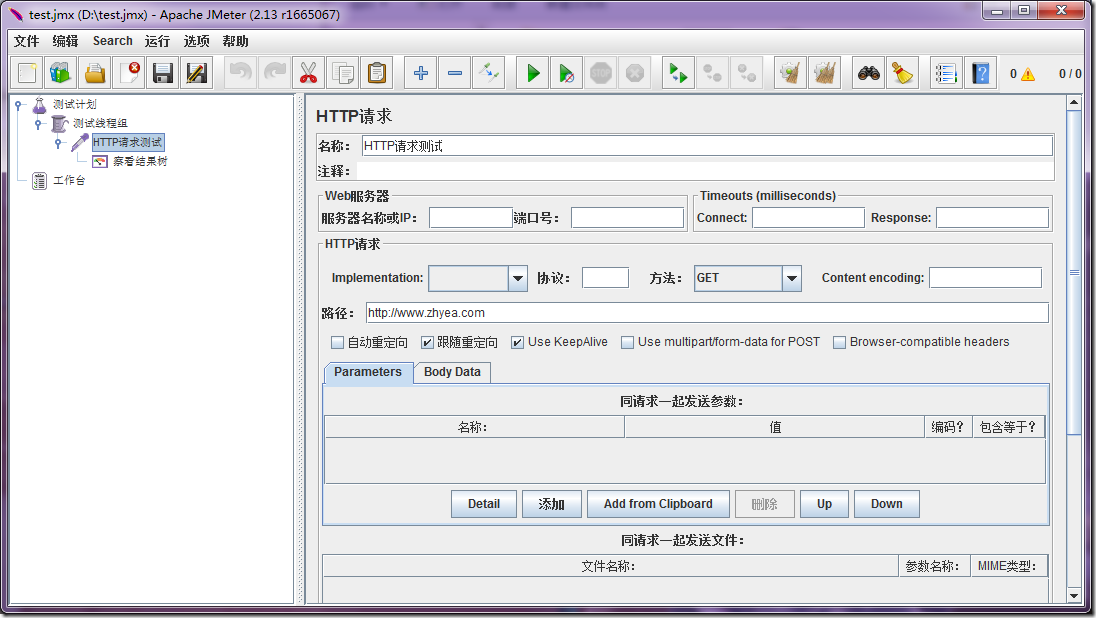1096x618 pixels.
Task: Click the Remote Shutdown All icon
Action: click(747, 73)
